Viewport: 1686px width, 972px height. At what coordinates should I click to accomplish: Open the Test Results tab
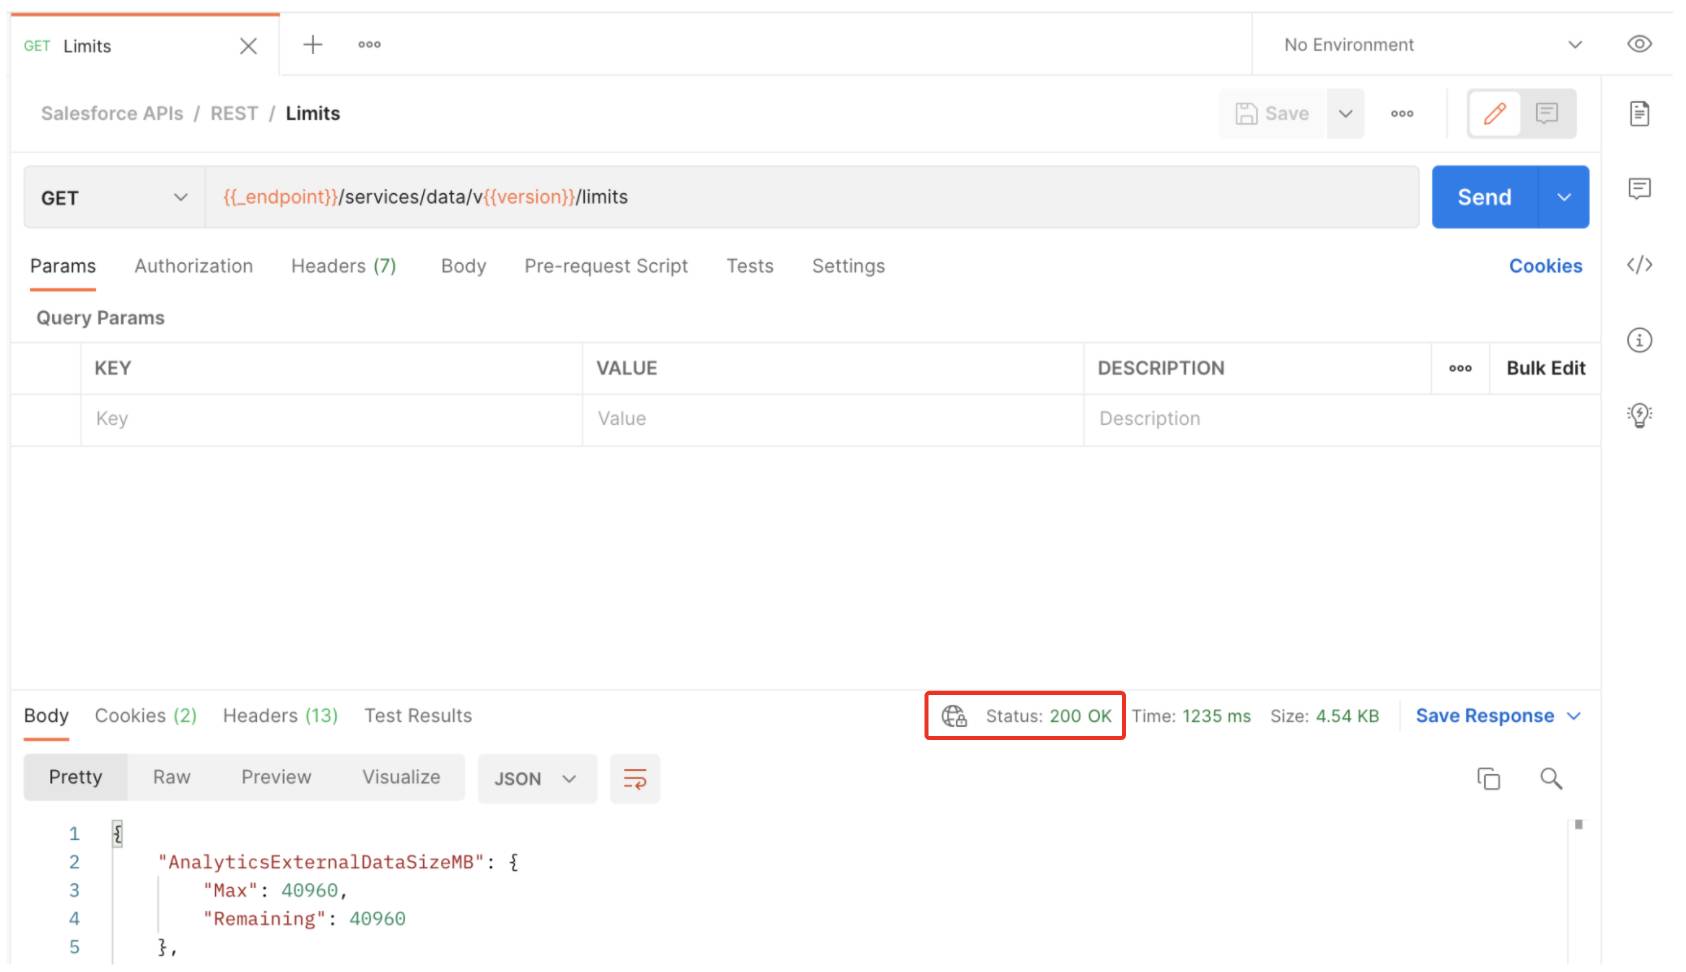418,716
